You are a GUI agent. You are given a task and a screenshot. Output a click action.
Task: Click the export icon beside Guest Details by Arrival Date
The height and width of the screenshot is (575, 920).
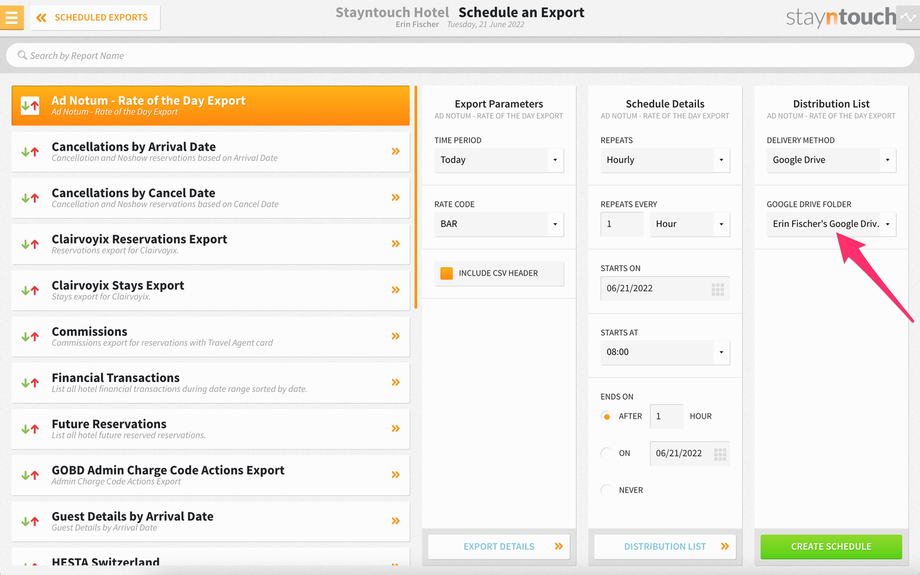coord(30,522)
